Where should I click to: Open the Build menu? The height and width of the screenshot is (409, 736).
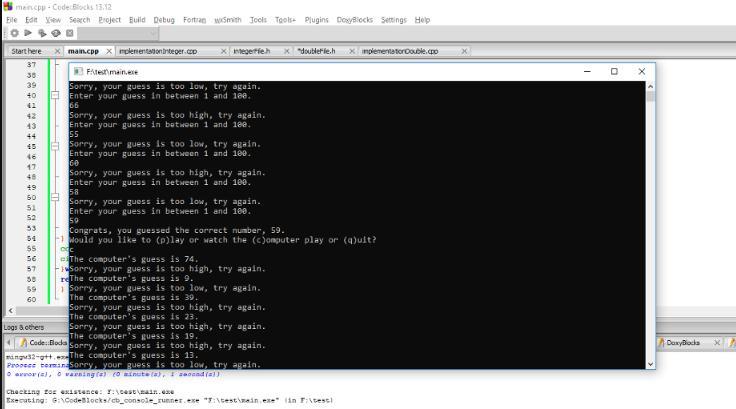pos(137,20)
